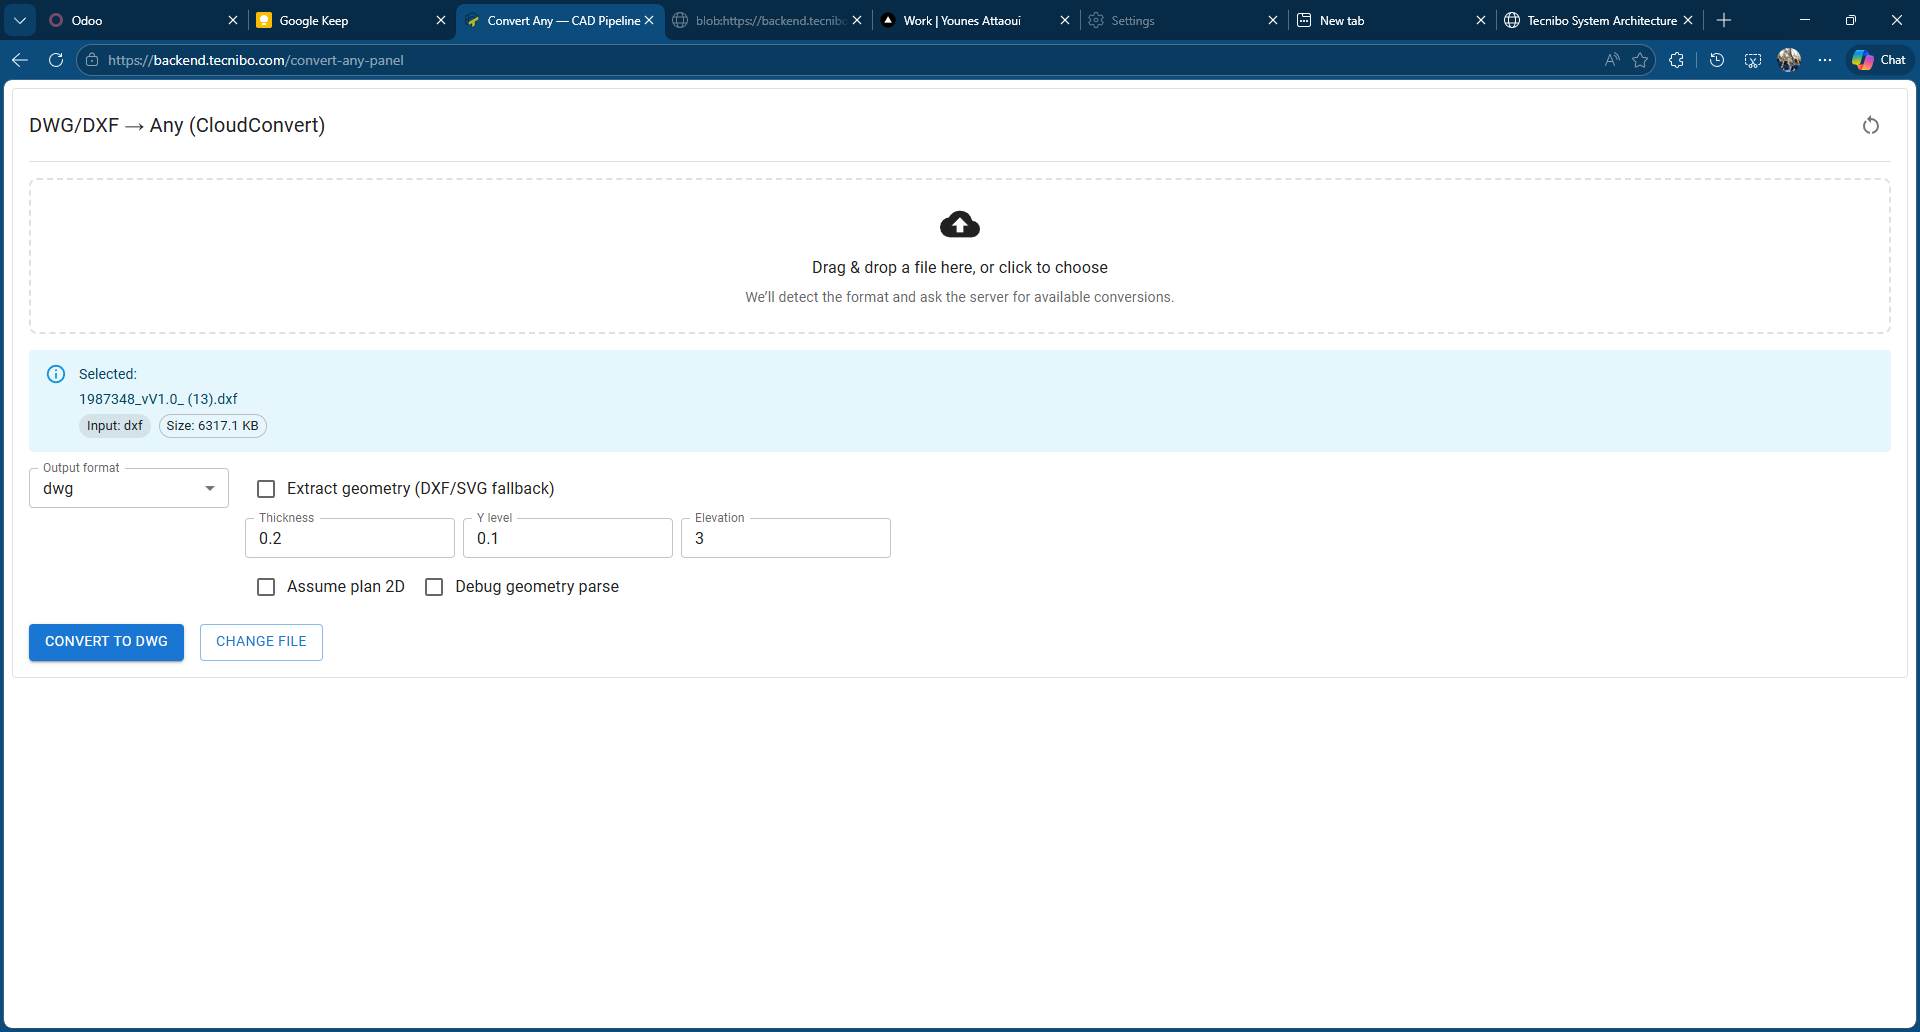Close the Work Younes Attaoui tab
The width and height of the screenshot is (1920, 1032).
click(x=1065, y=20)
